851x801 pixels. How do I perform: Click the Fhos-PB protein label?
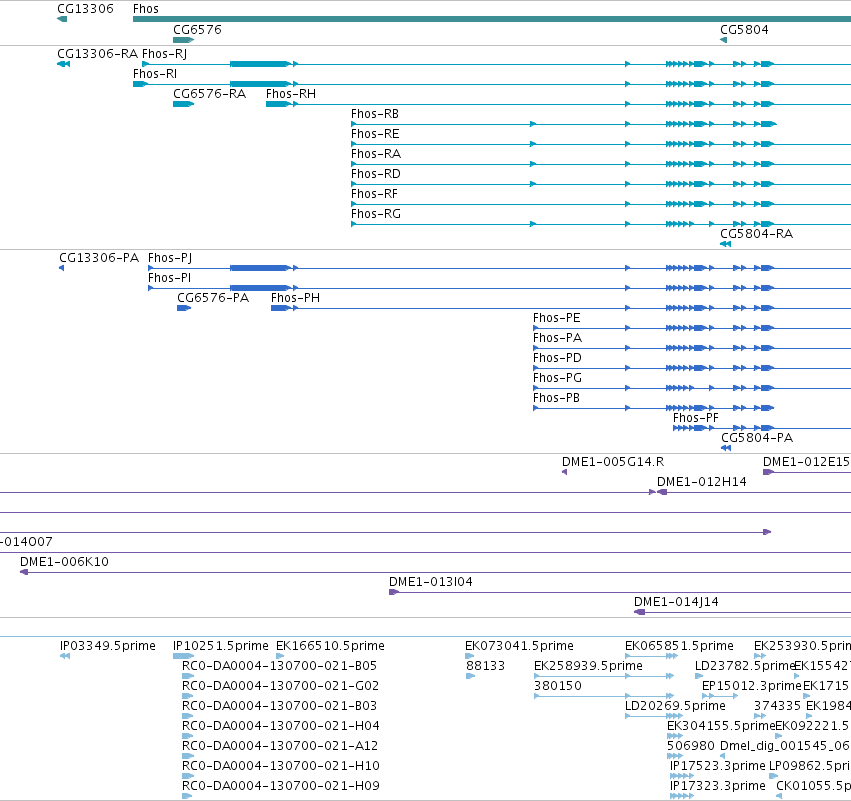pyautogui.click(x=556, y=398)
